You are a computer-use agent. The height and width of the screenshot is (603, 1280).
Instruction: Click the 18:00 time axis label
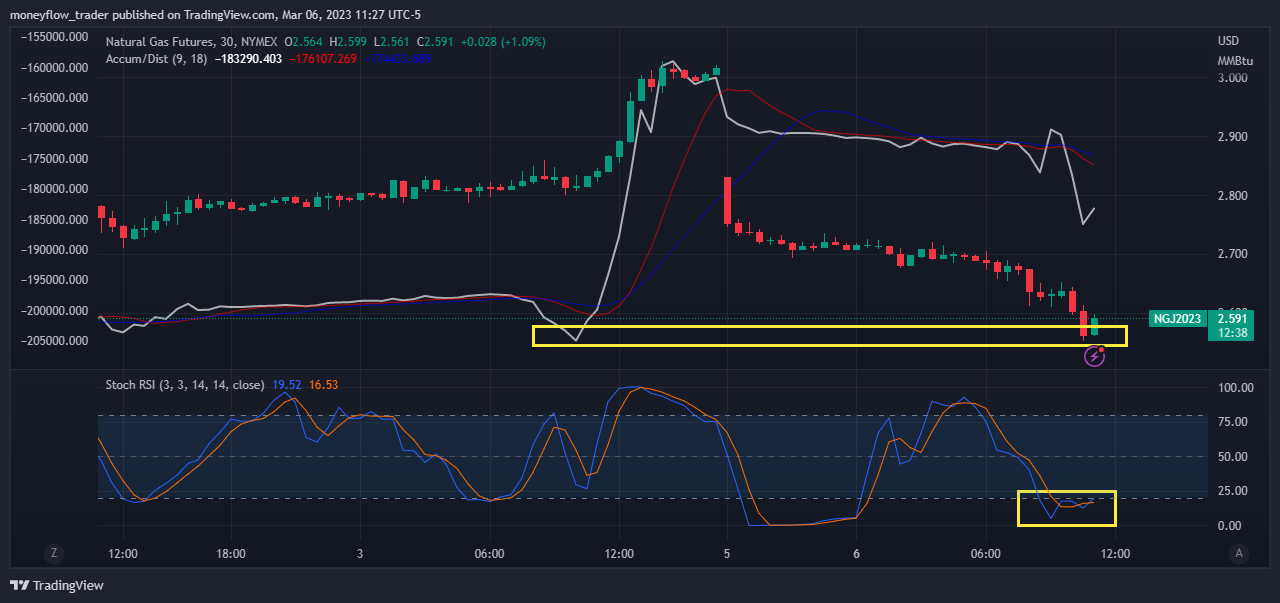[231, 553]
